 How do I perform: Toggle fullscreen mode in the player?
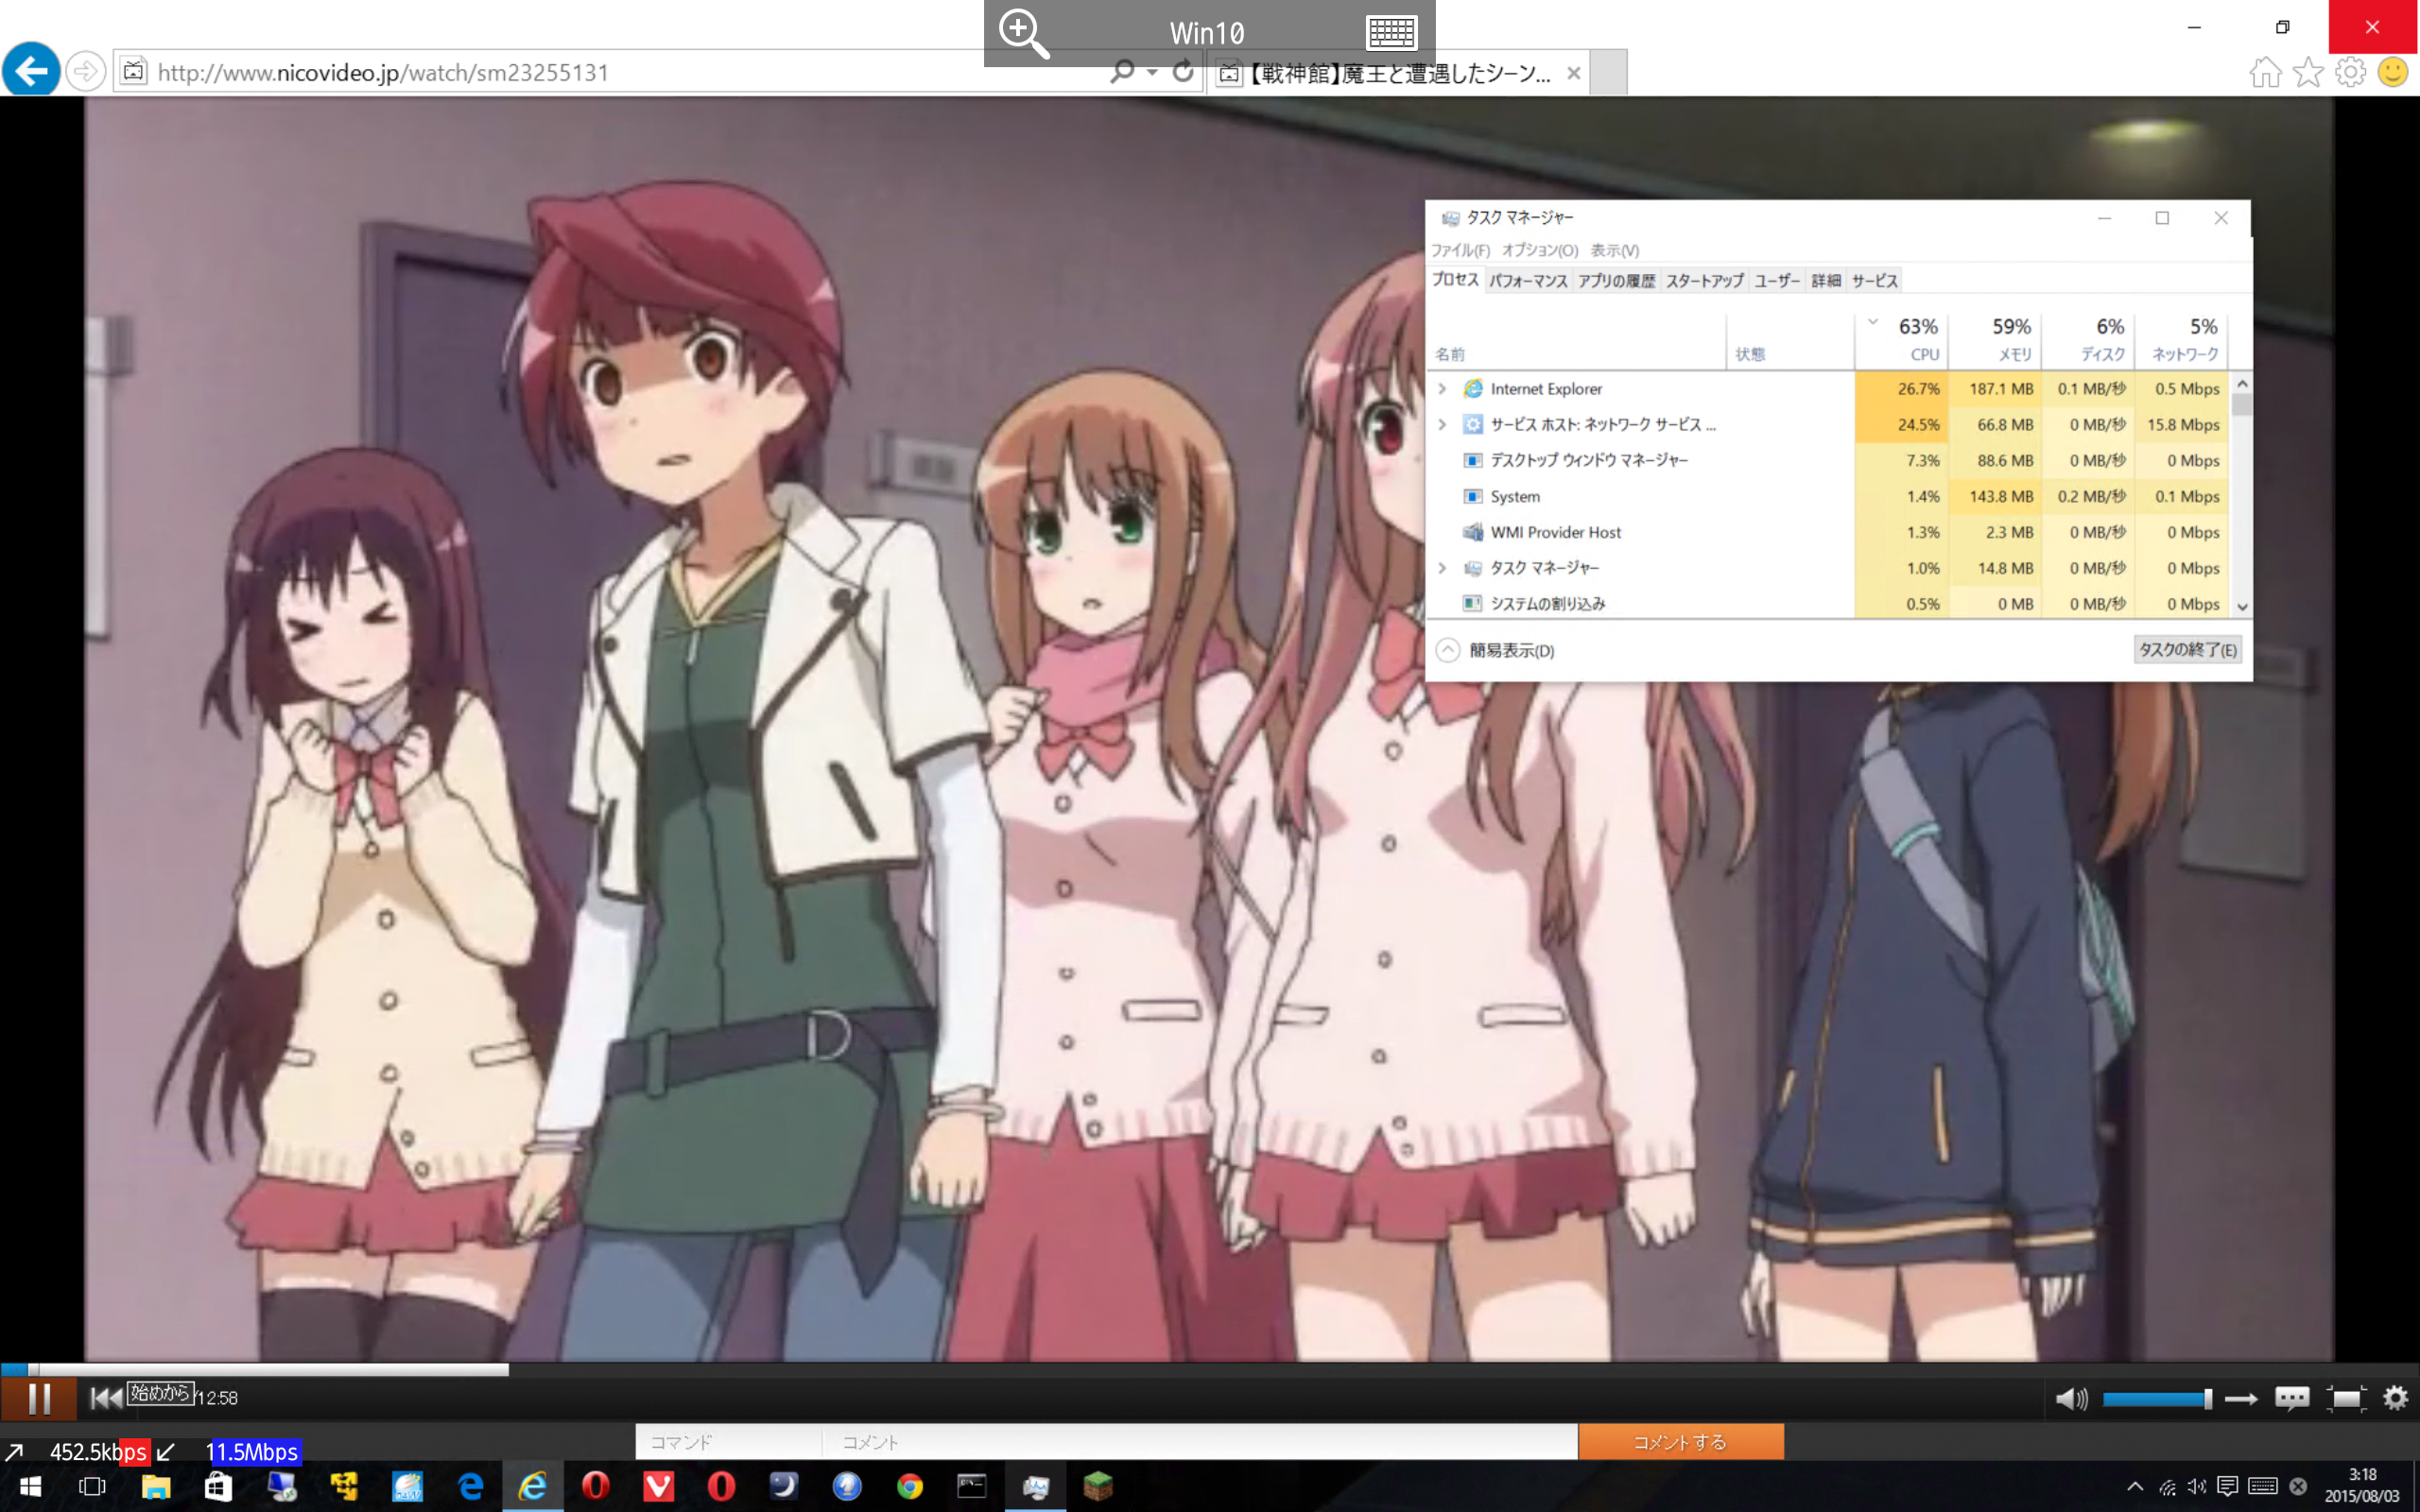coord(2346,1398)
